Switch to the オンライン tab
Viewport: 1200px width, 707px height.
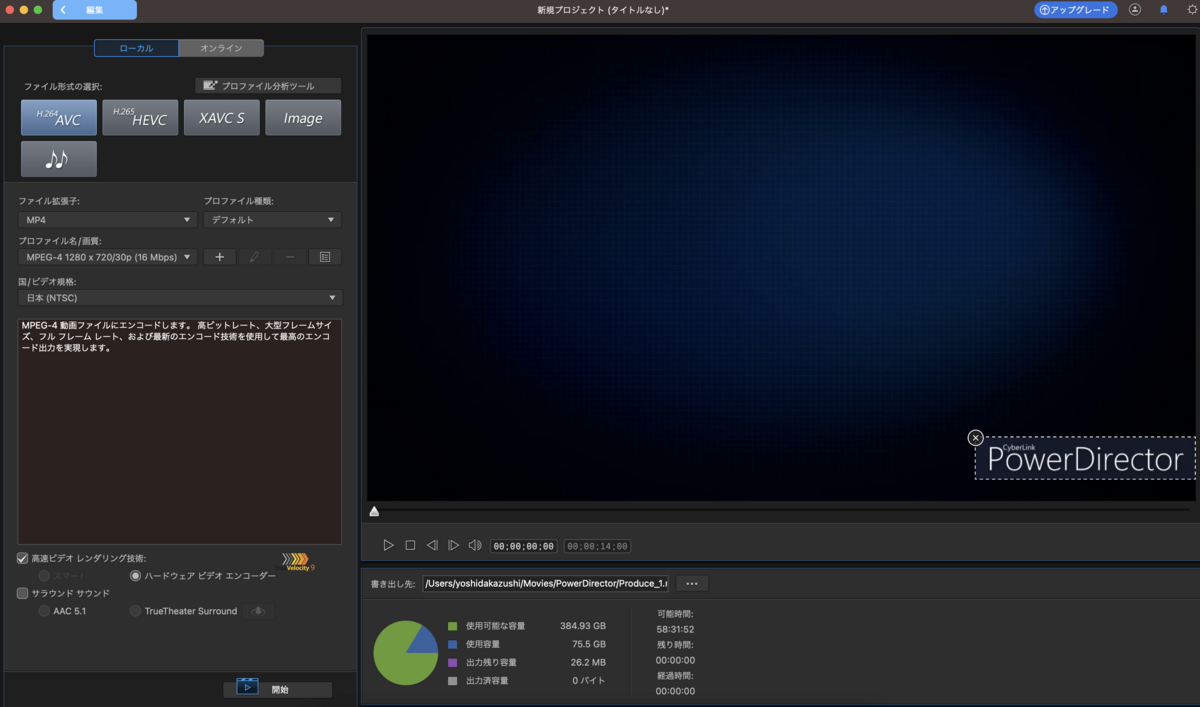point(221,48)
